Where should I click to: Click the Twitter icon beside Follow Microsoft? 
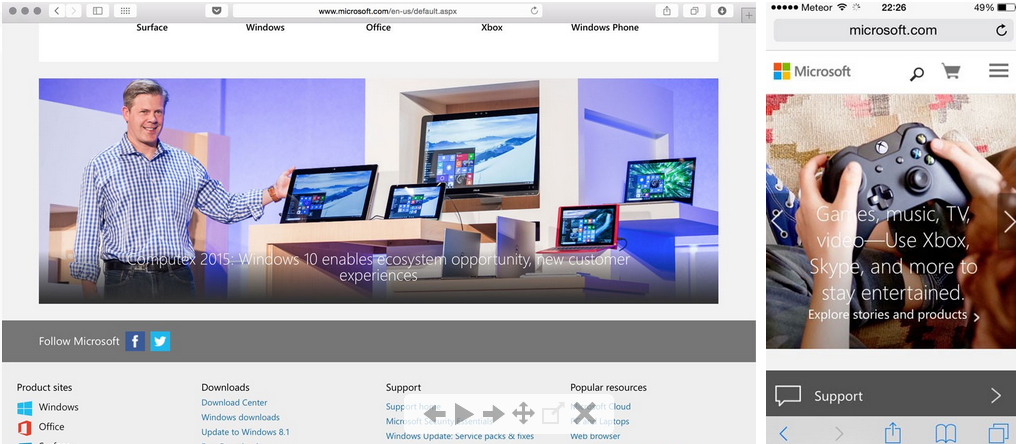(160, 341)
